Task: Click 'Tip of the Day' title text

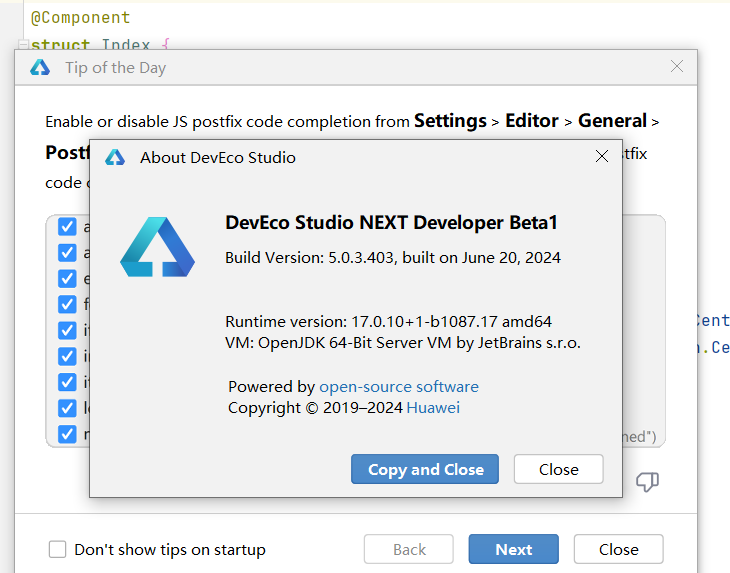Action: [115, 68]
